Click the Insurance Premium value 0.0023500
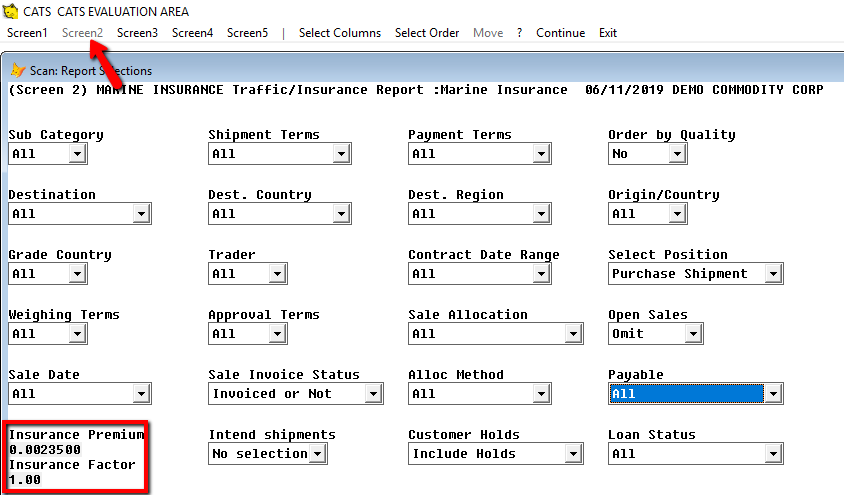Image resolution: width=844 pixels, height=495 pixels. point(45,449)
